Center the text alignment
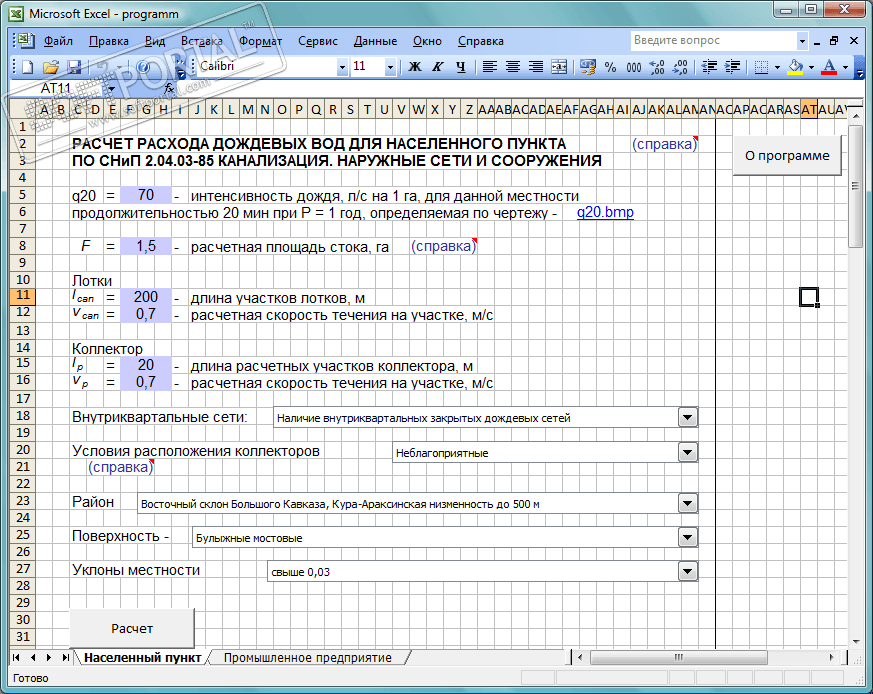 (513, 67)
